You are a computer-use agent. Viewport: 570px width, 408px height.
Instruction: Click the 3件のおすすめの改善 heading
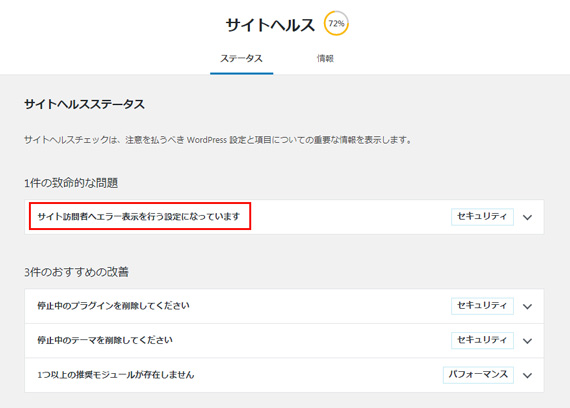click(76, 272)
